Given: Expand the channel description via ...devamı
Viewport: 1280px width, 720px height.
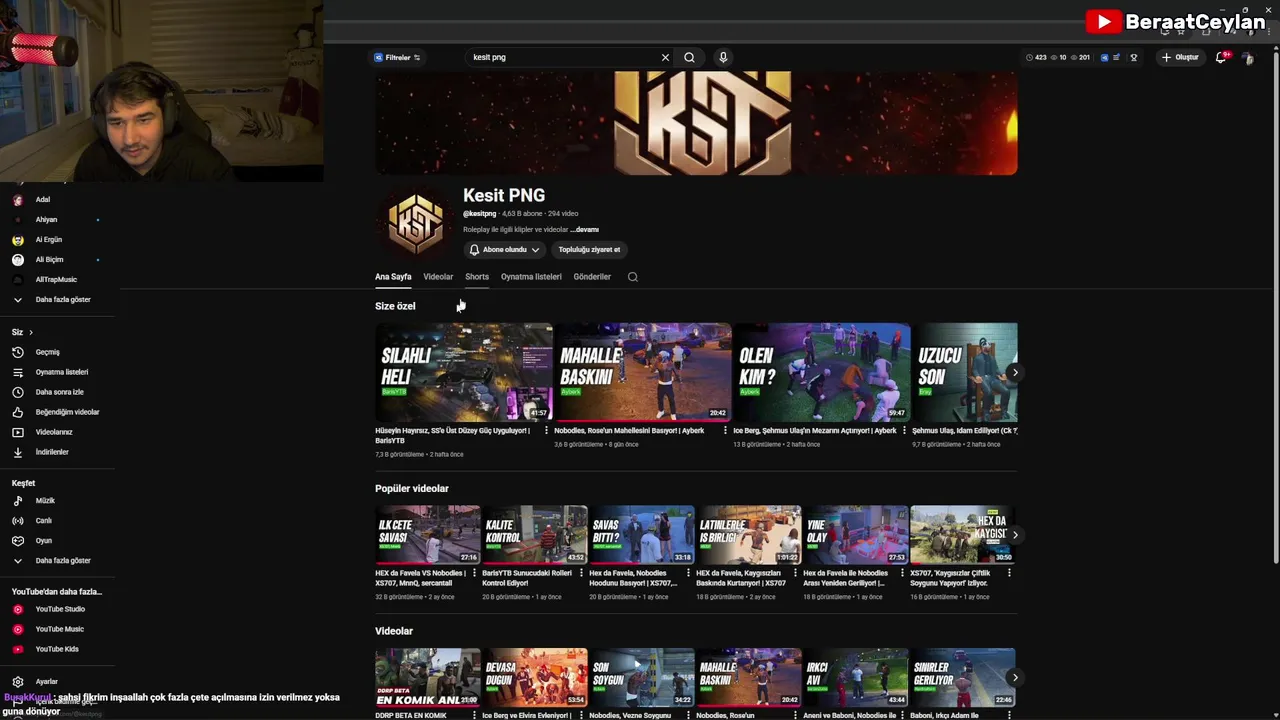Looking at the screenshot, I should pos(585,230).
